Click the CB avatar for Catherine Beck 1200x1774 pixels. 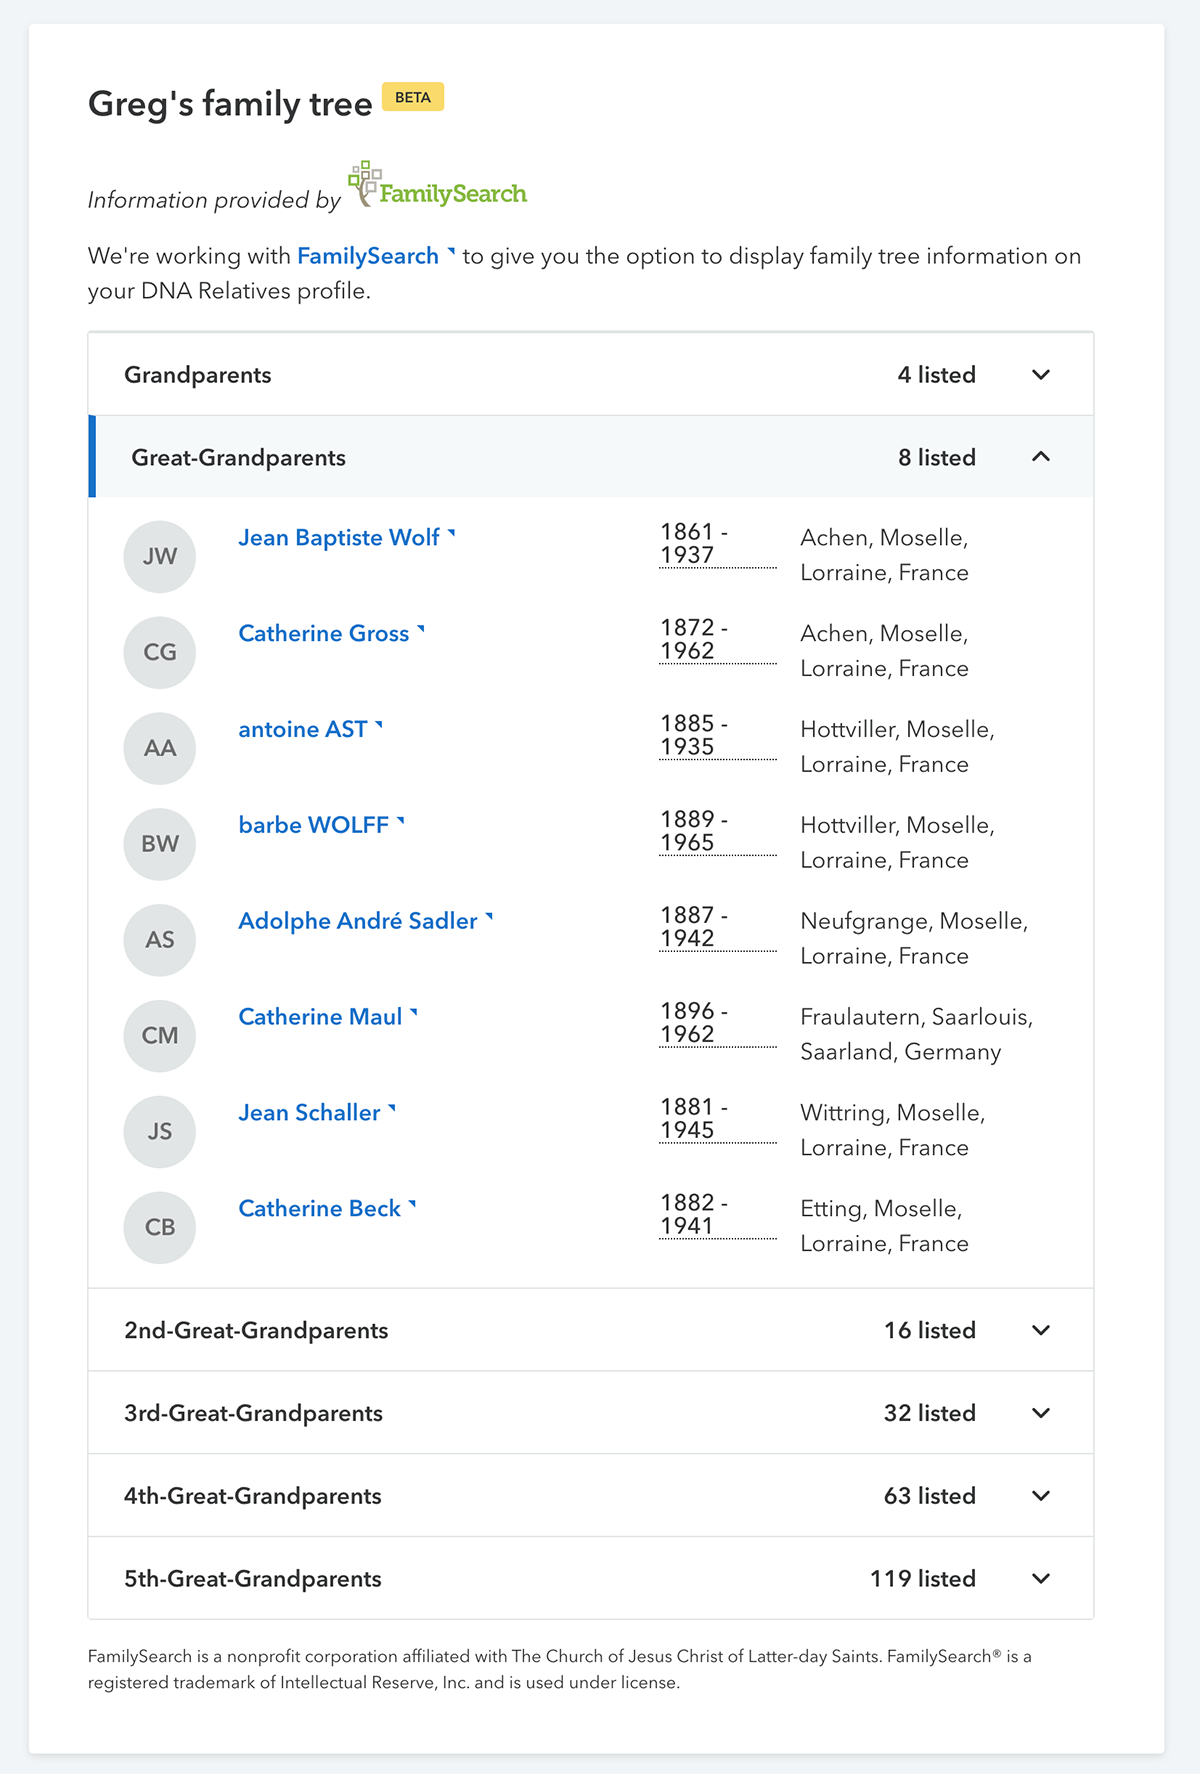click(x=159, y=1227)
